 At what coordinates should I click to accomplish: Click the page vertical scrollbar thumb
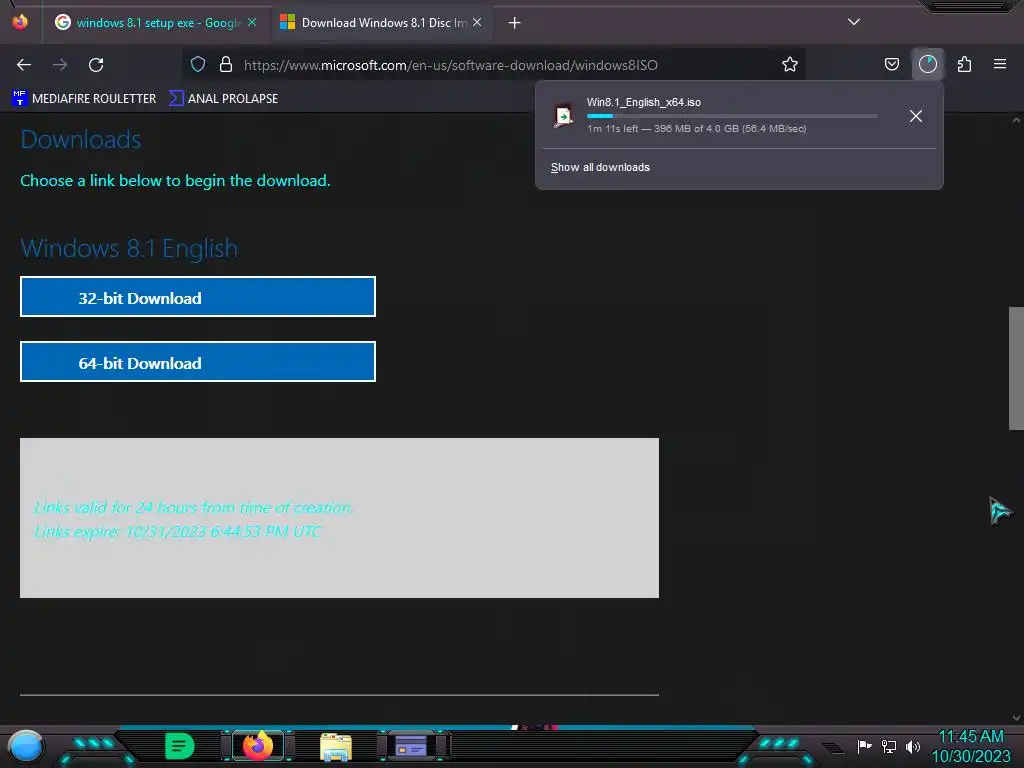tap(1016, 368)
